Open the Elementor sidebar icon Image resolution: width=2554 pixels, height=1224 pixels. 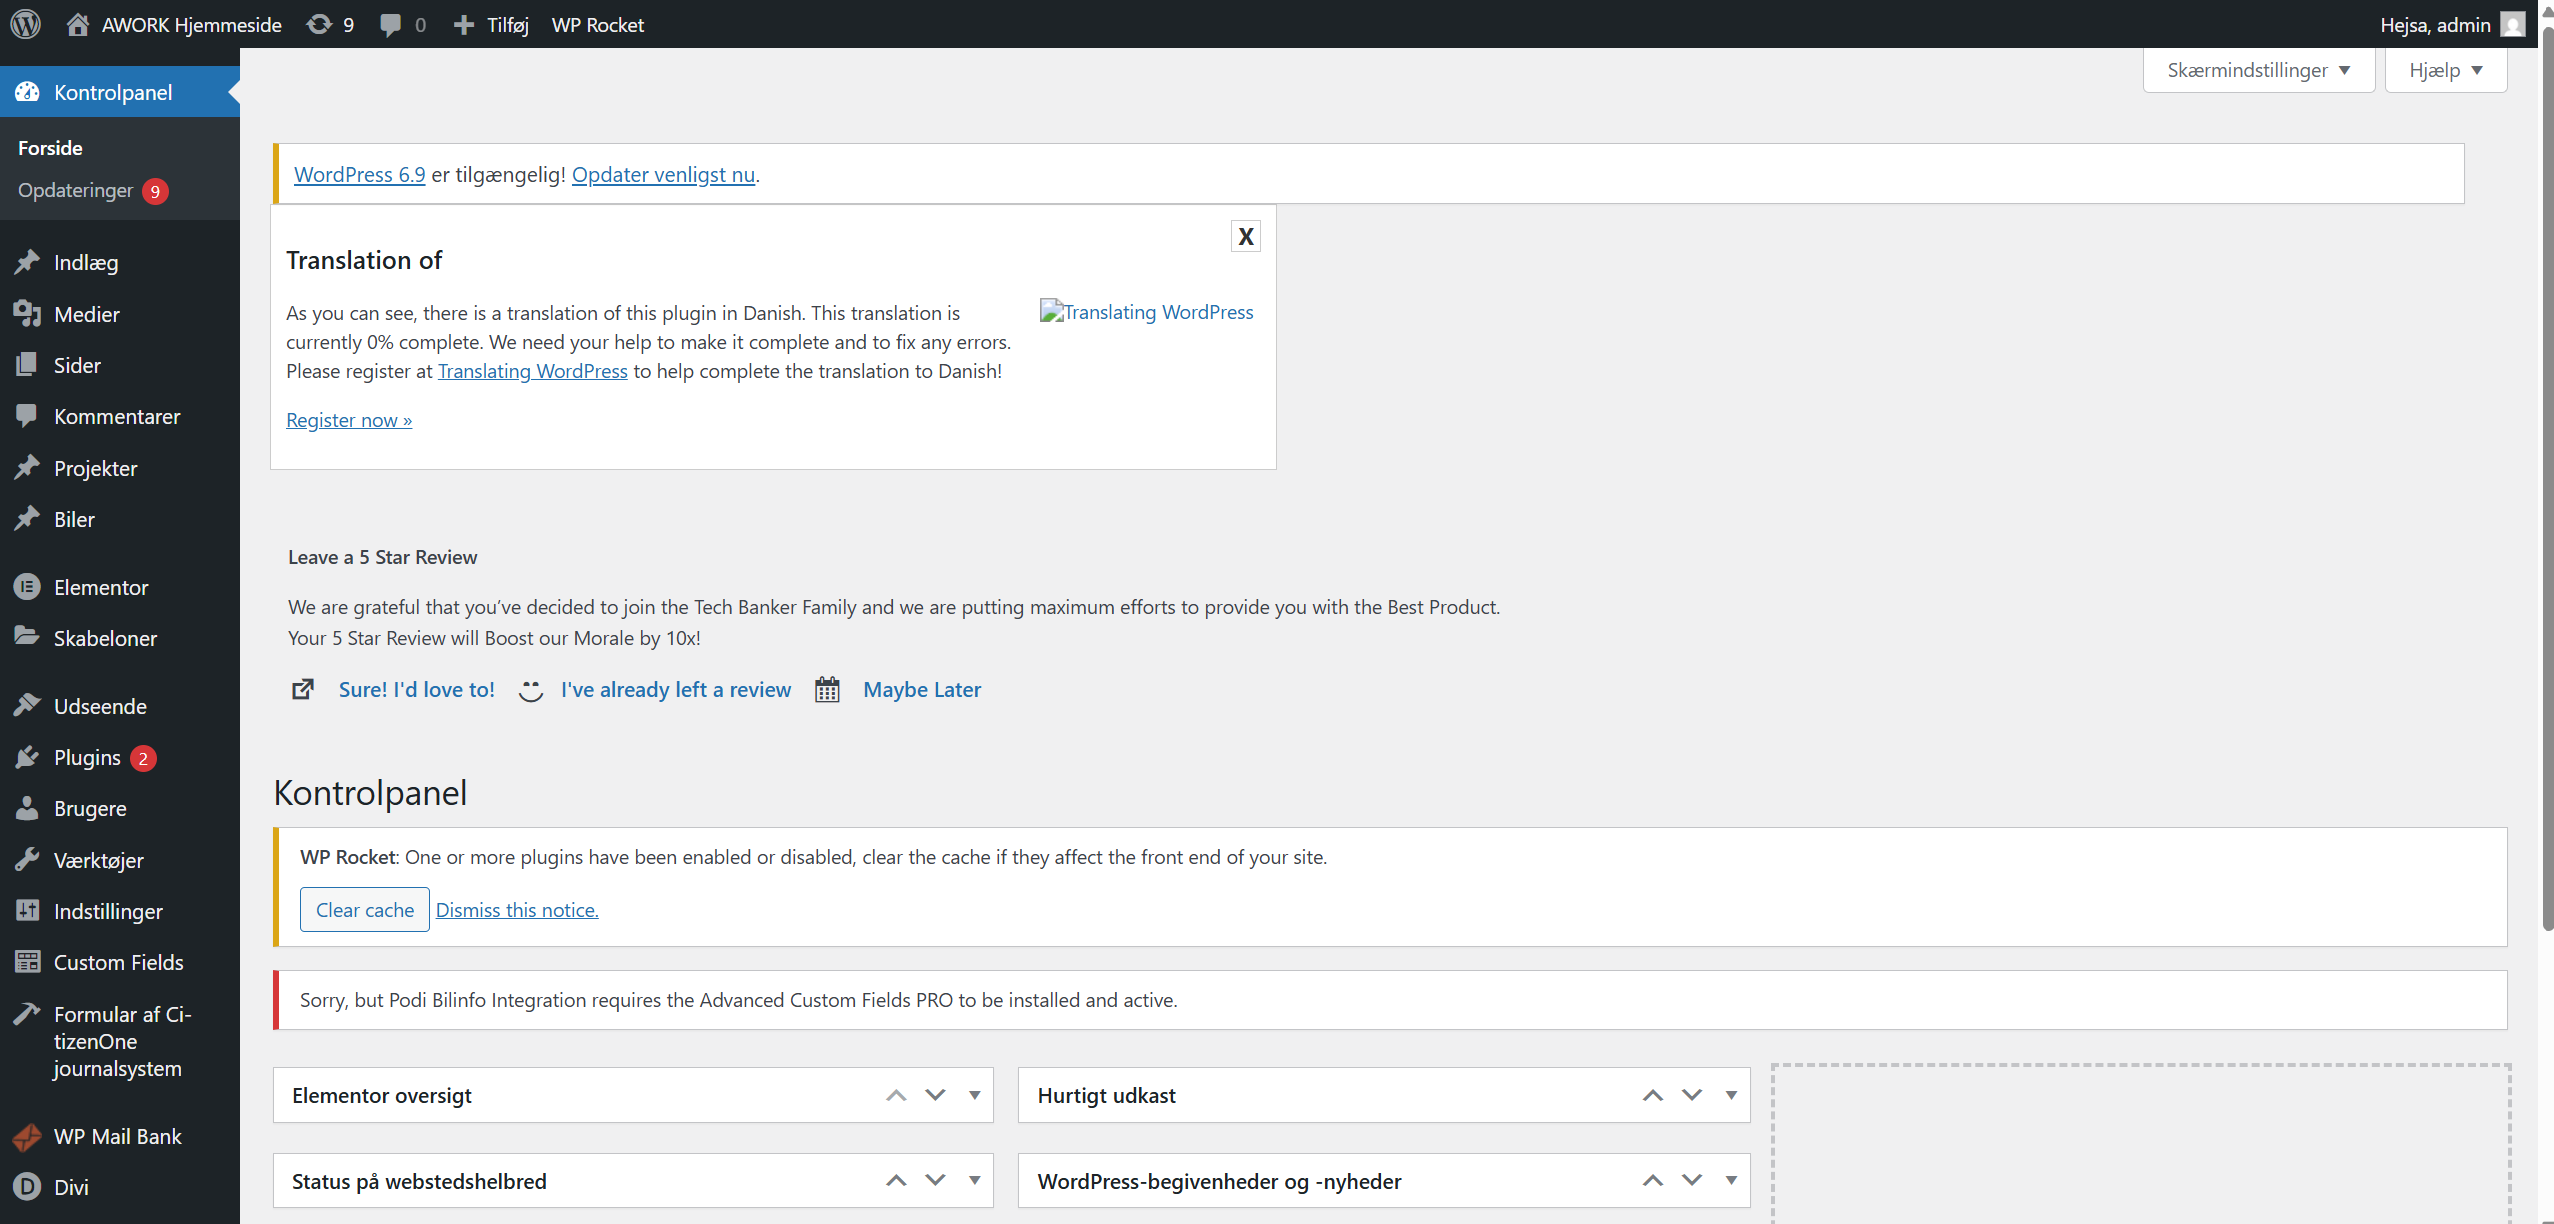click(27, 587)
